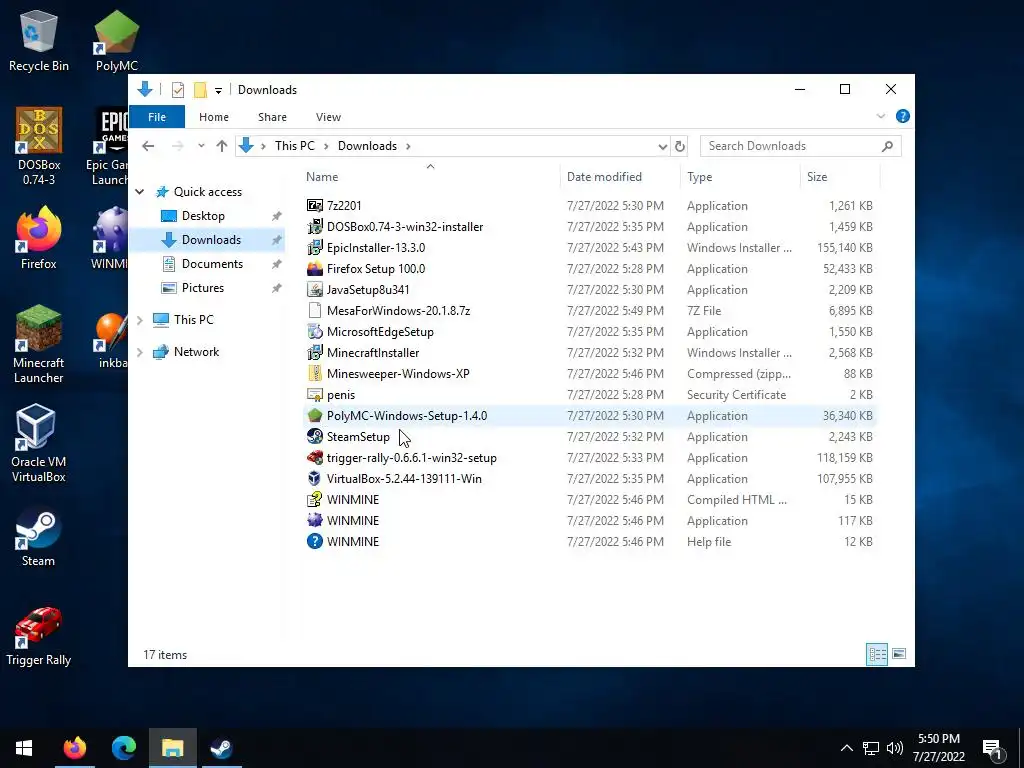Click the WINMINE Compiled HTML icon
1024x768 pixels.
315,500
